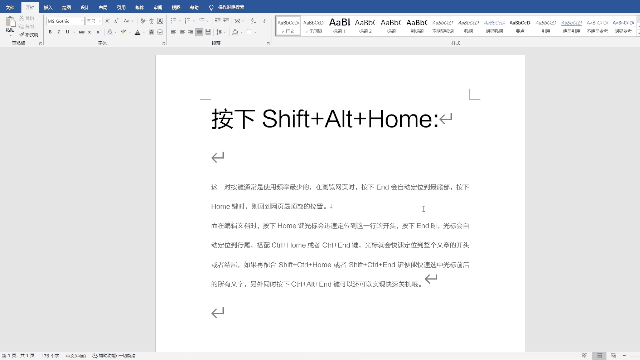
Task: Toggle Strikethrough formatting
Action: coord(82,32)
